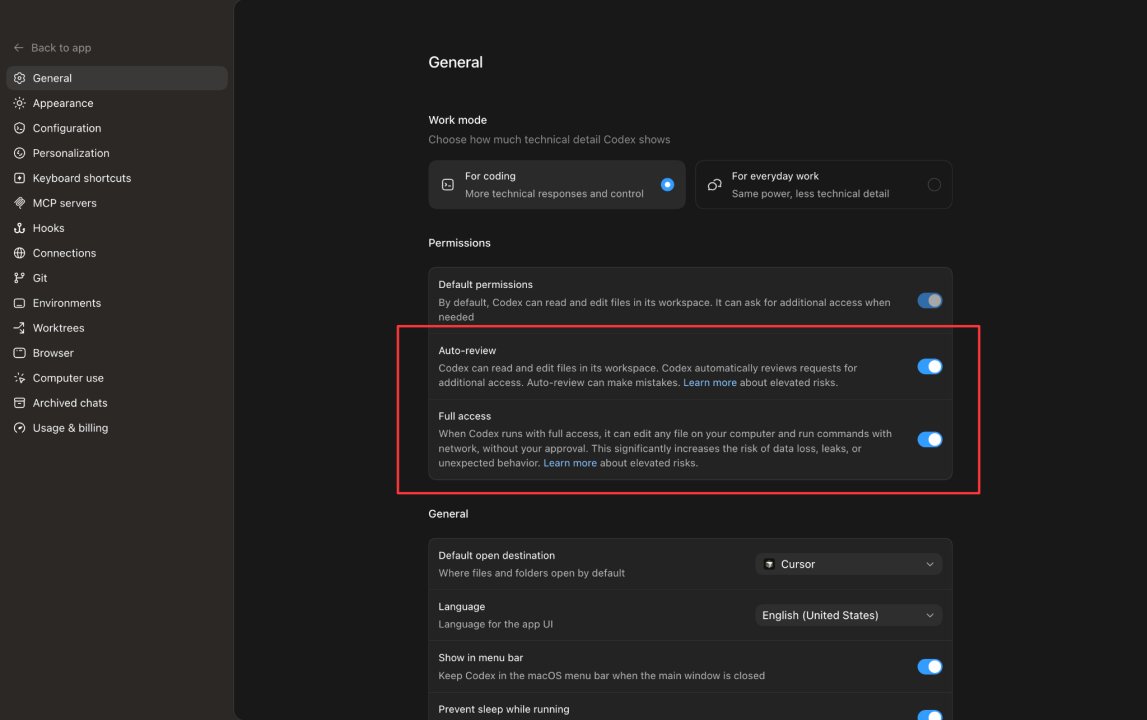
Task: Click the For everyday work card text
Action: 811,185
